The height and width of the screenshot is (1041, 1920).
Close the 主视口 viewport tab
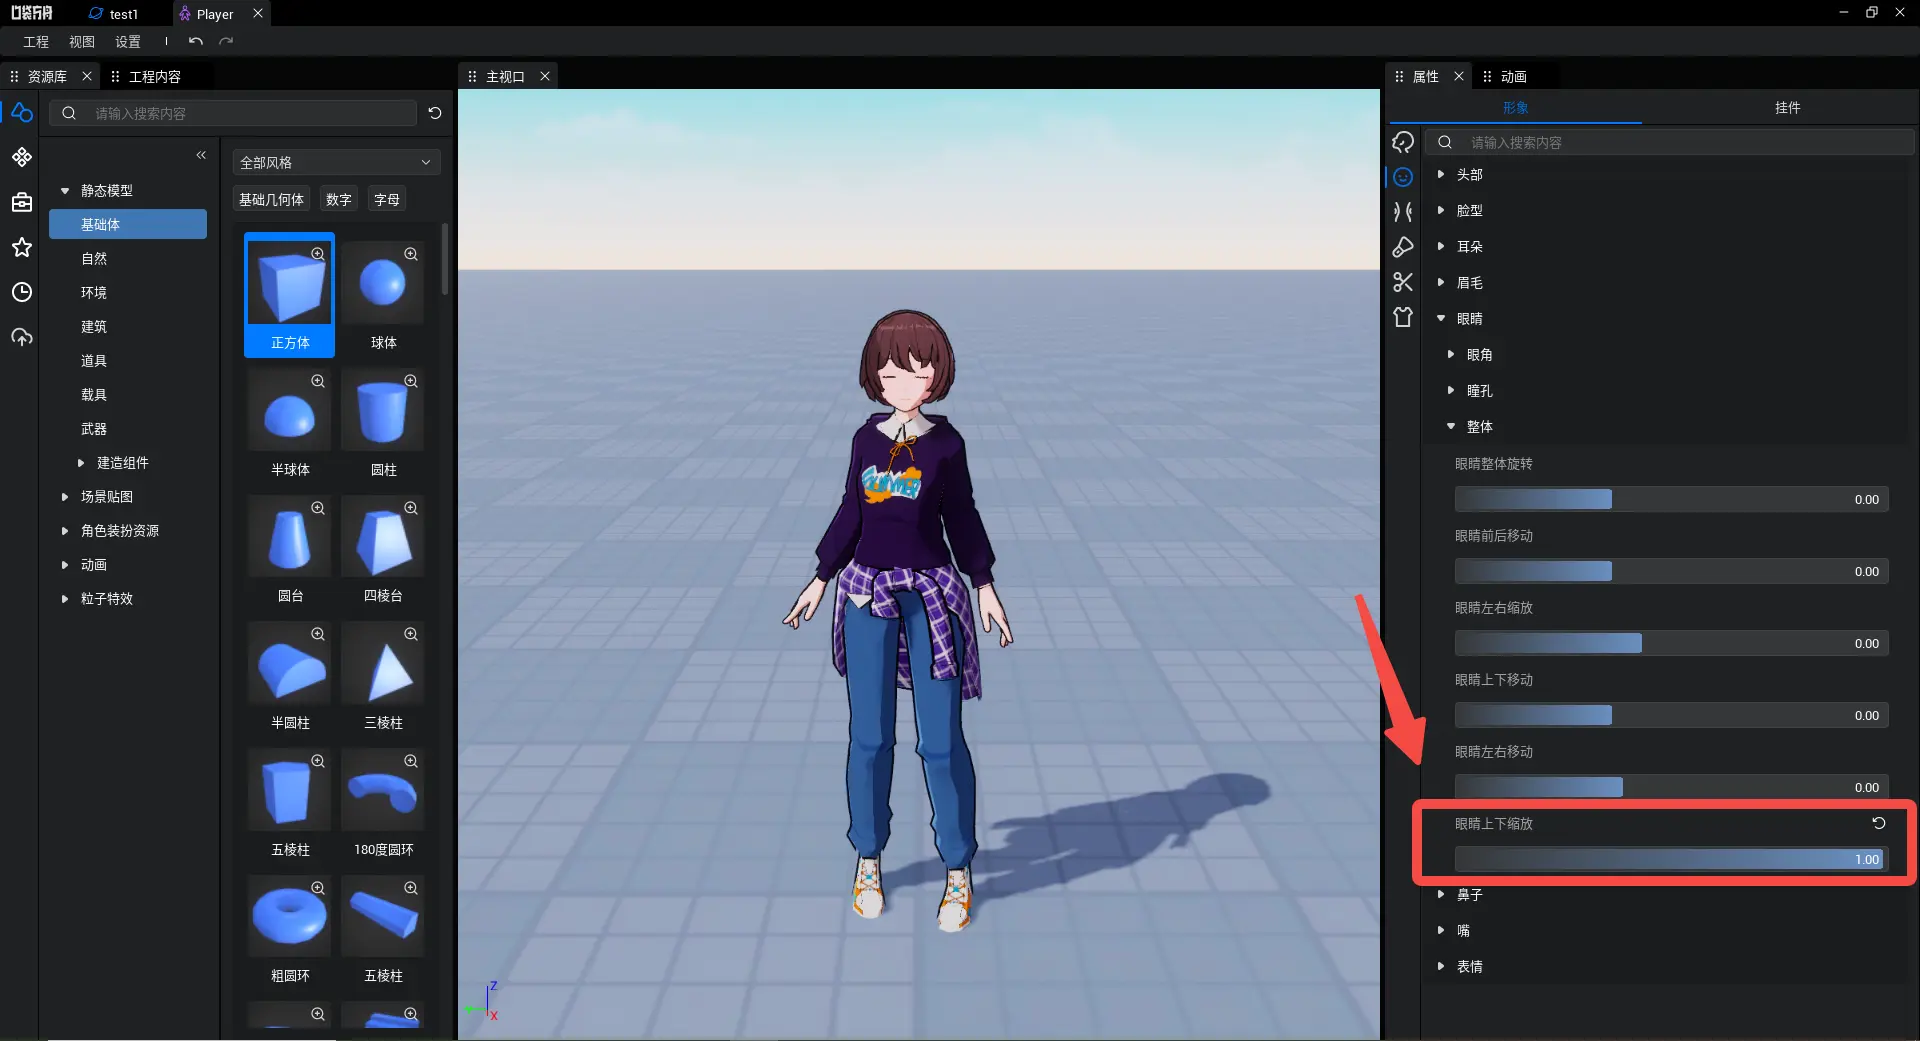coord(545,76)
